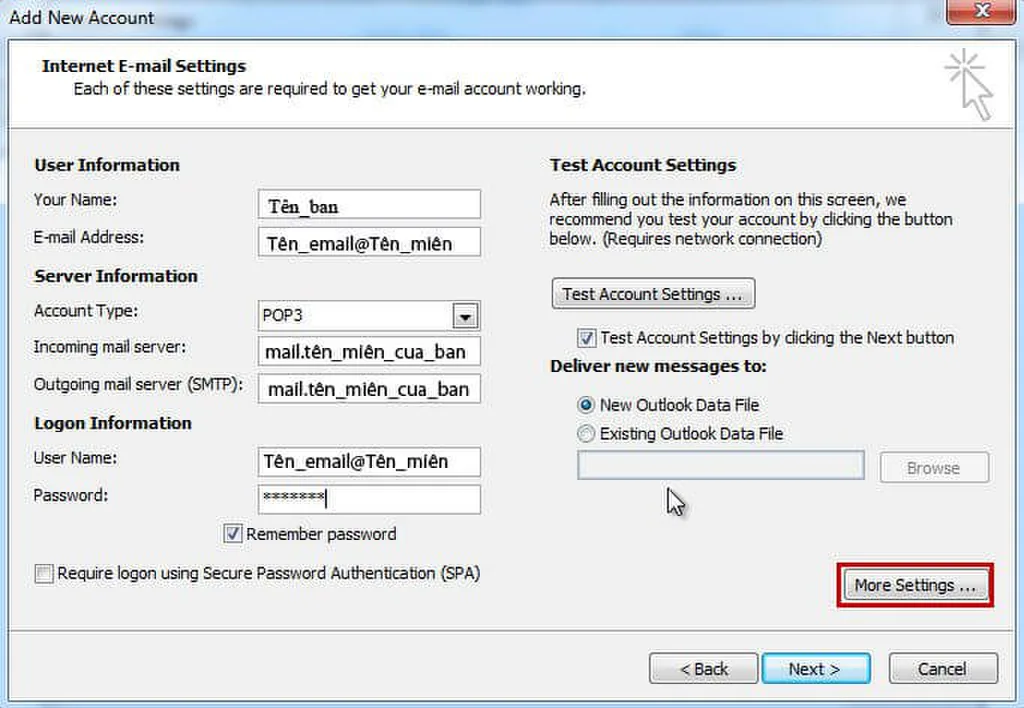The height and width of the screenshot is (708, 1024).
Task: Proceed with the Next button
Action: (x=816, y=669)
